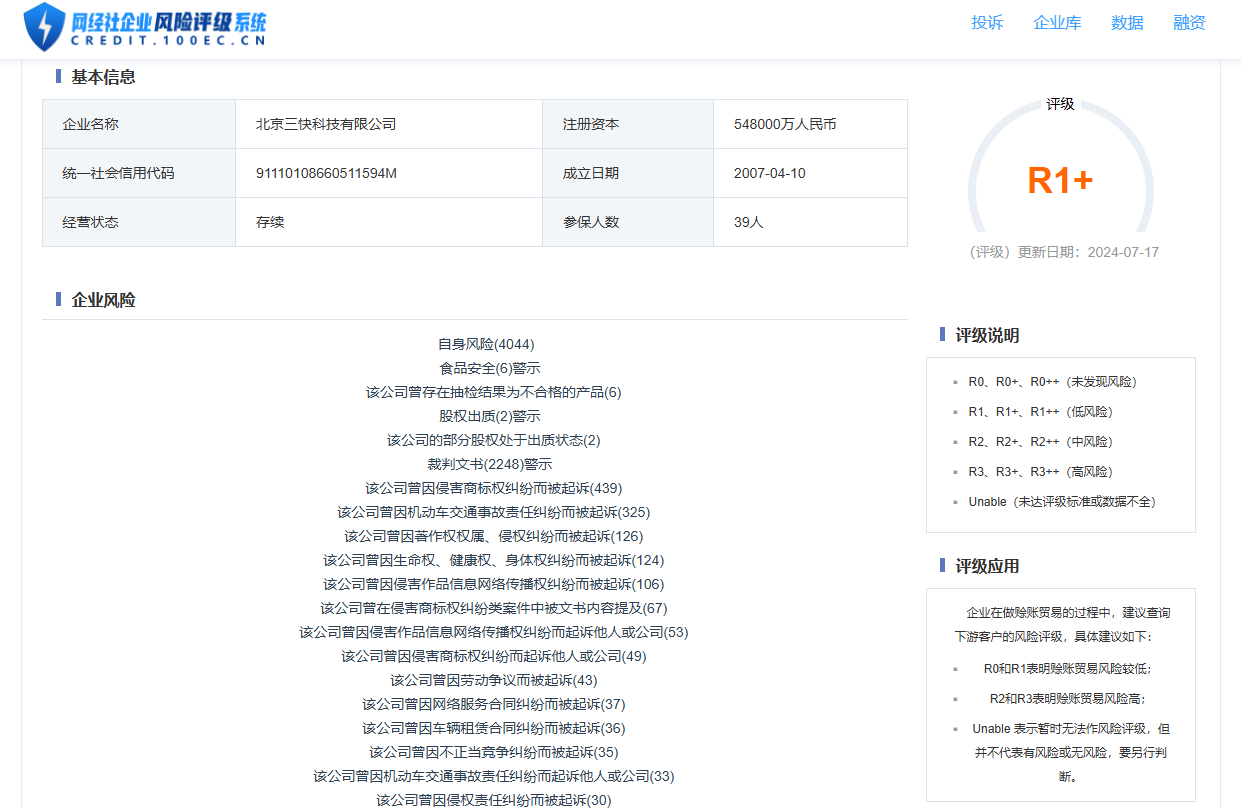
Task: Select credit code 91110108660511594M
Action: (326, 173)
